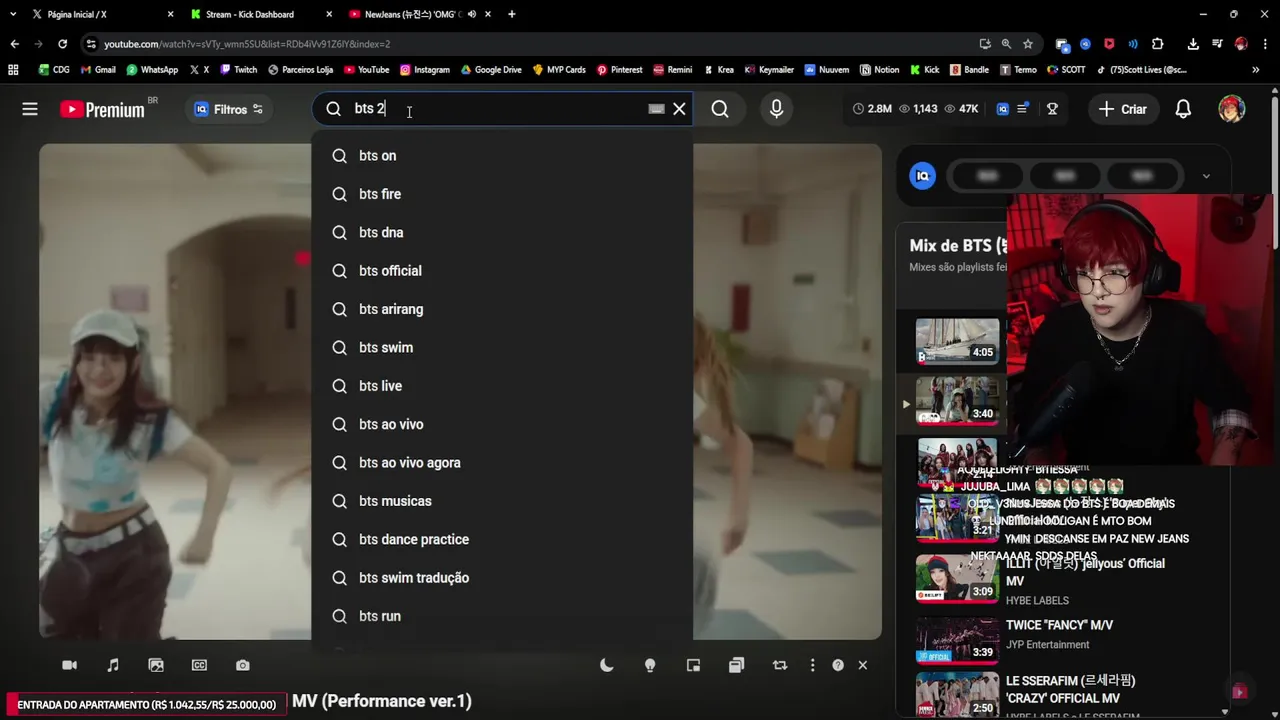Choose suggestion 'bts swim'
Image resolution: width=1280 pixels, height=720 pixels.
point(502,348)
